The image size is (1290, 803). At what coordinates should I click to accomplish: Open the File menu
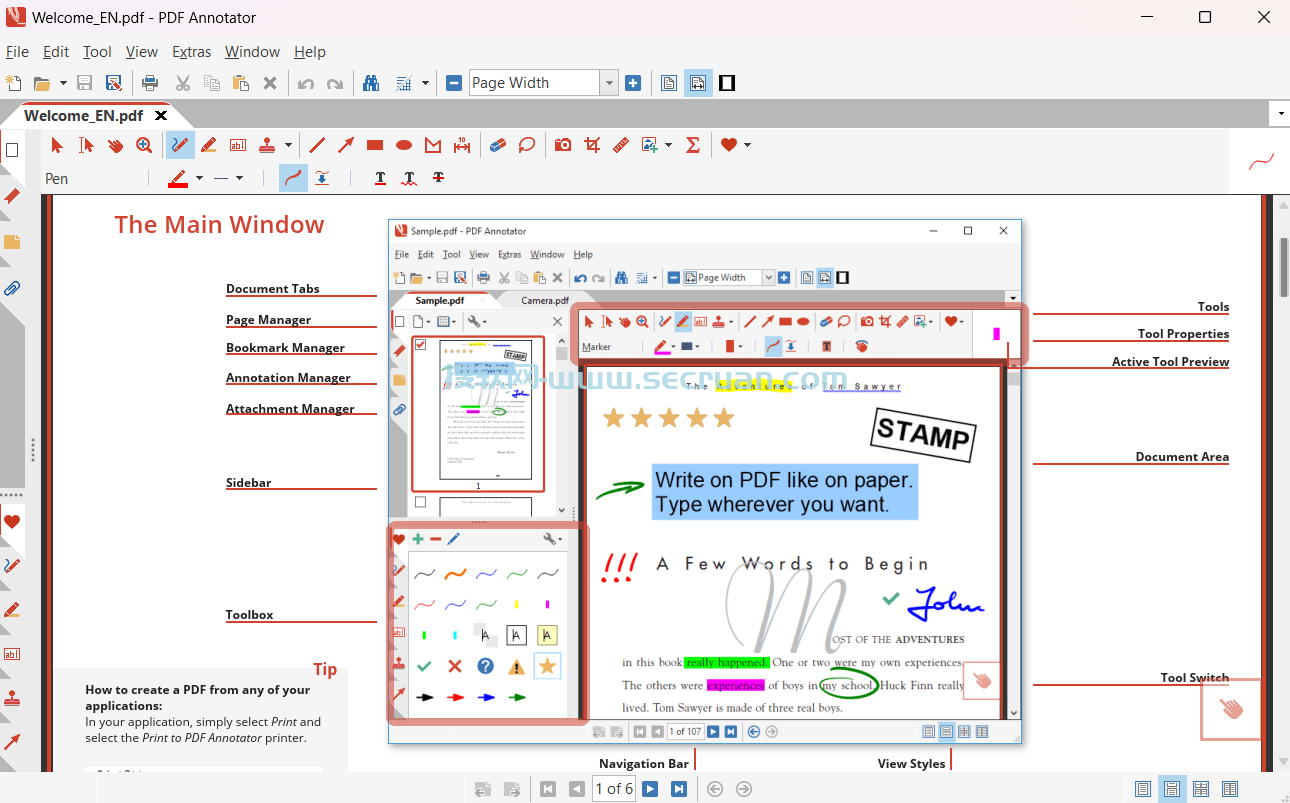tap(17, 52)
